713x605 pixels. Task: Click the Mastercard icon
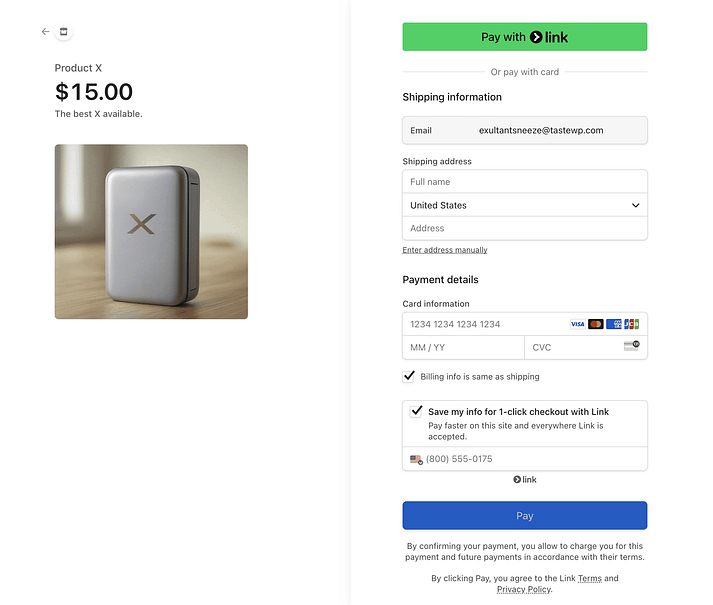(x=595, y=324)
